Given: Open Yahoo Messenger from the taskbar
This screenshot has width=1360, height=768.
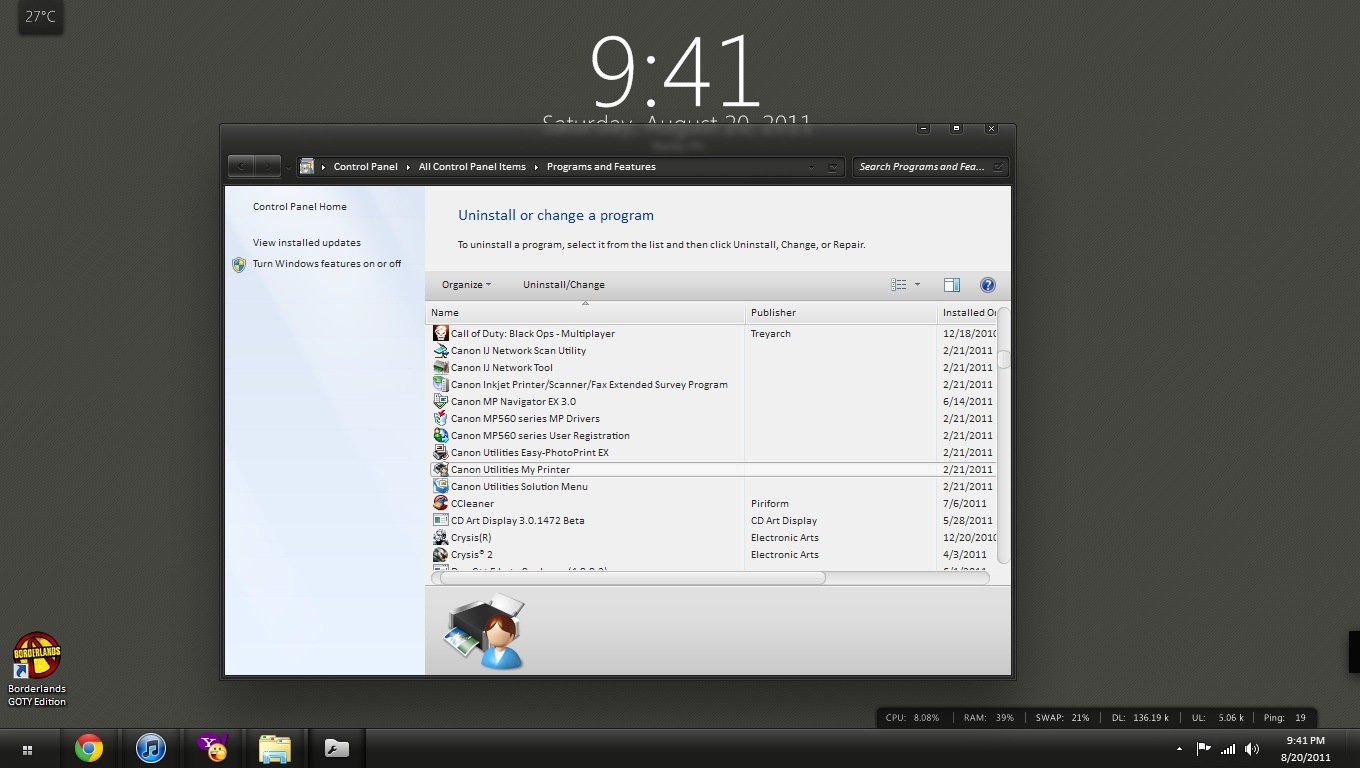Looking at the screenshot, I should point(212,747).
